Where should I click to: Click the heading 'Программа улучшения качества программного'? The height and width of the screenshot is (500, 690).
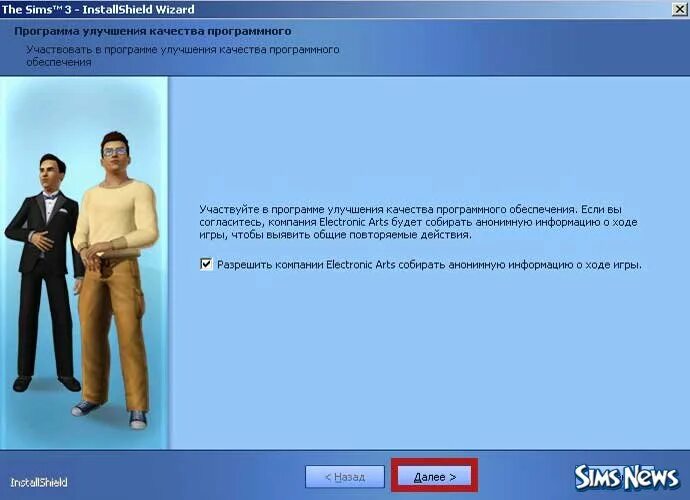pos(153,31)
